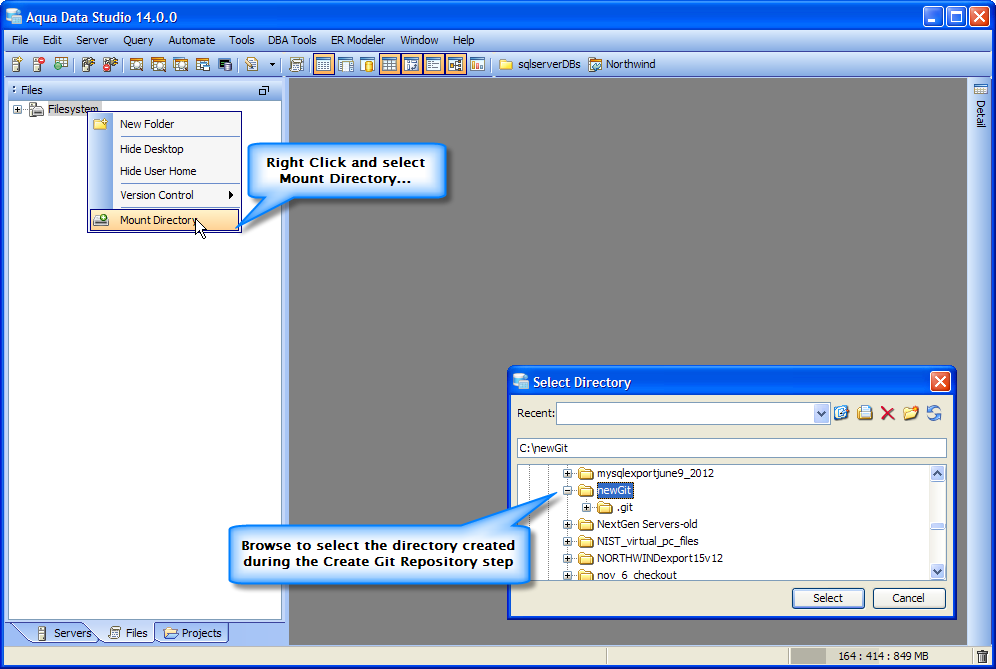Toggle the first highlighted table-grid view button
This screenshot has height=669, width=996.
click(x=323, y=64)
